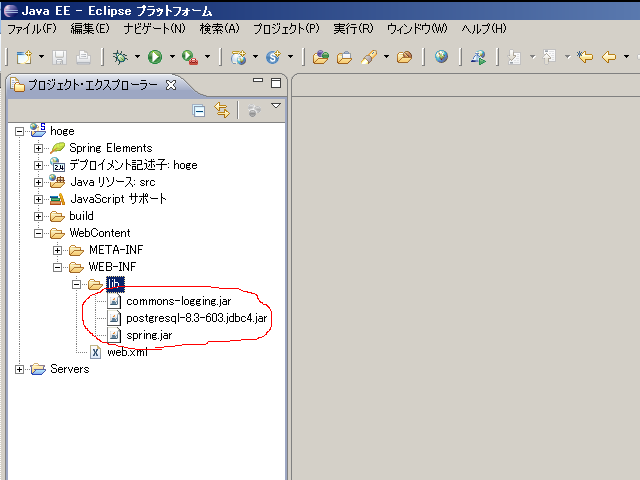This screenshot has height=480, width=640.
Task: Click the Debug bug icon
Action: pyautogui.click(x=120, y=57)
